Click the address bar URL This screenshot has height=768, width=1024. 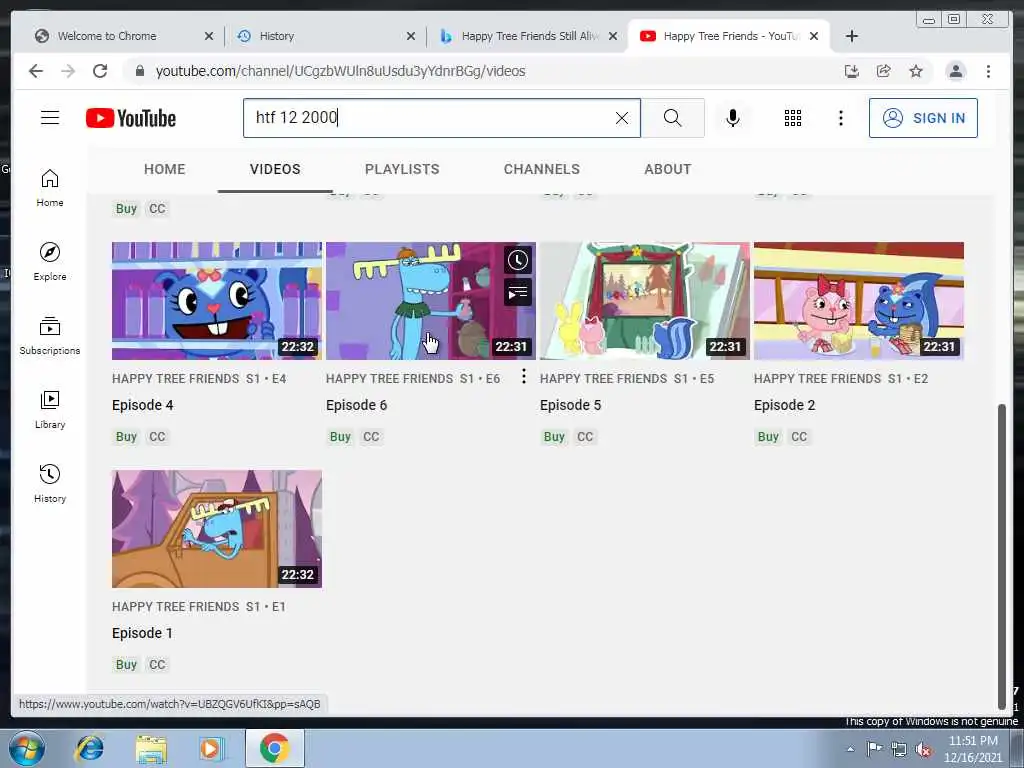[x=340, y=71]
